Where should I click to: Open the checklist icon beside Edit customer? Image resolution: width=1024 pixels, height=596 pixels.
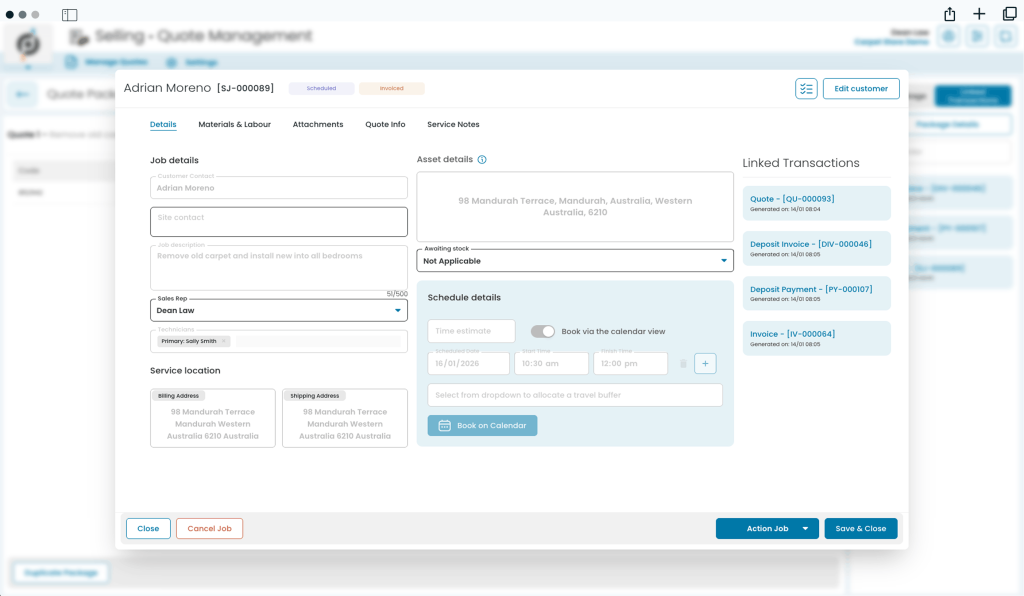pyautogui.click(x=806, y=89)
